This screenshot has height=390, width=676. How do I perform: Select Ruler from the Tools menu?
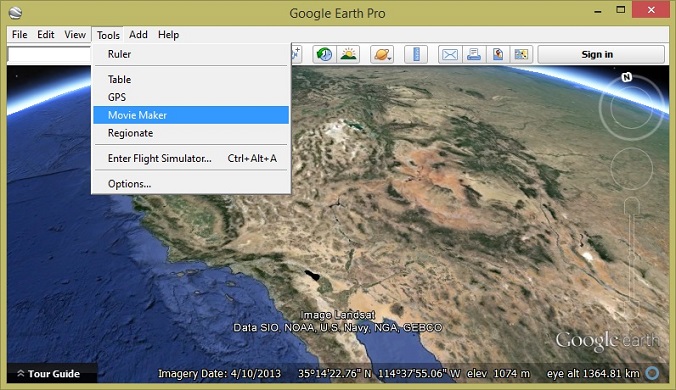pyautogui.click(x=191, y=54)
